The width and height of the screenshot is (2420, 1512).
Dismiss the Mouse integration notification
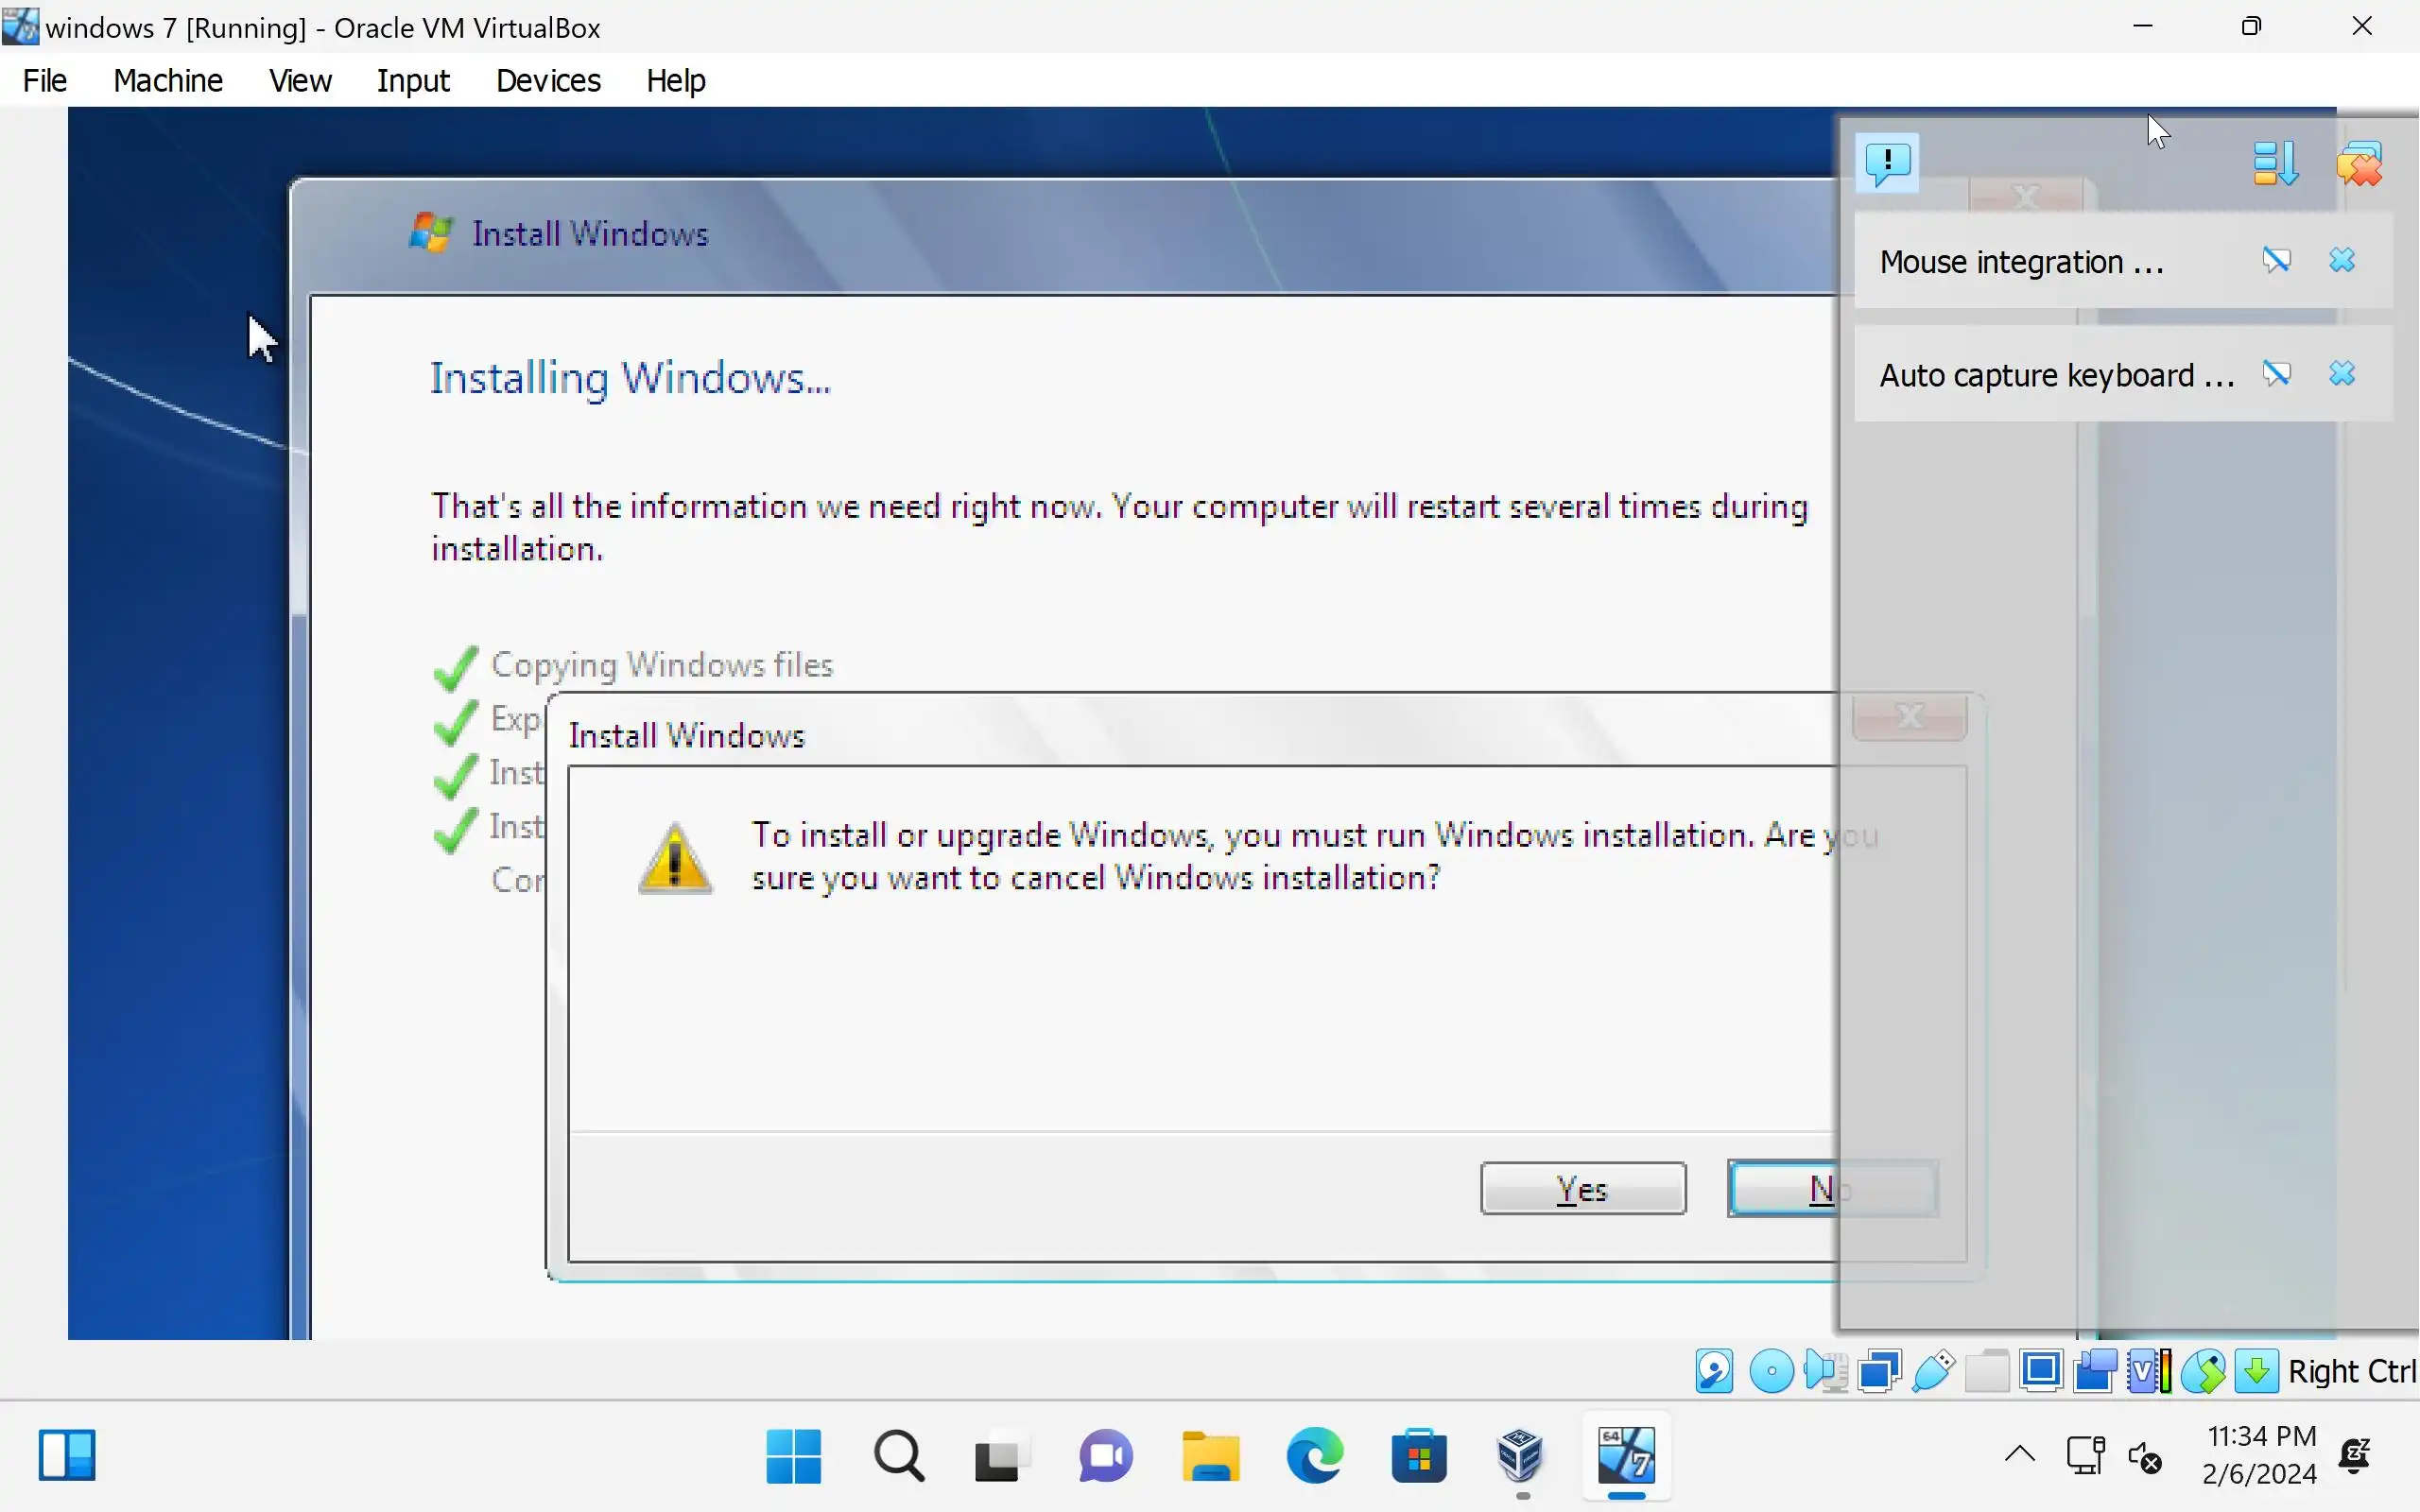(x=2342, y=261)
